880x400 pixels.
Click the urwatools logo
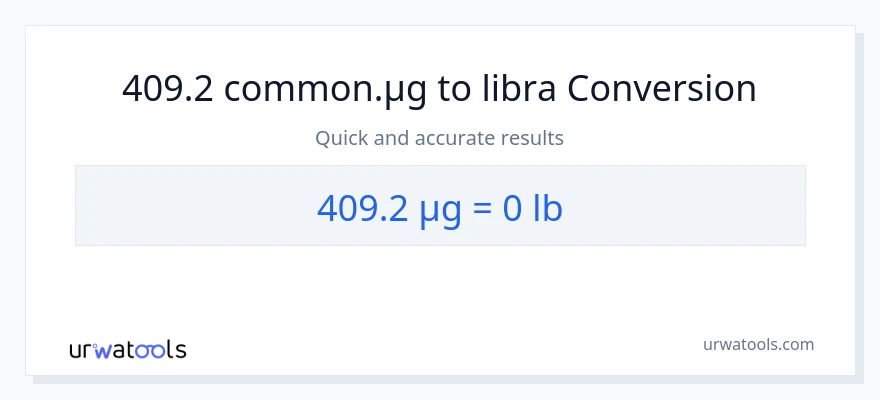point(127,350)
